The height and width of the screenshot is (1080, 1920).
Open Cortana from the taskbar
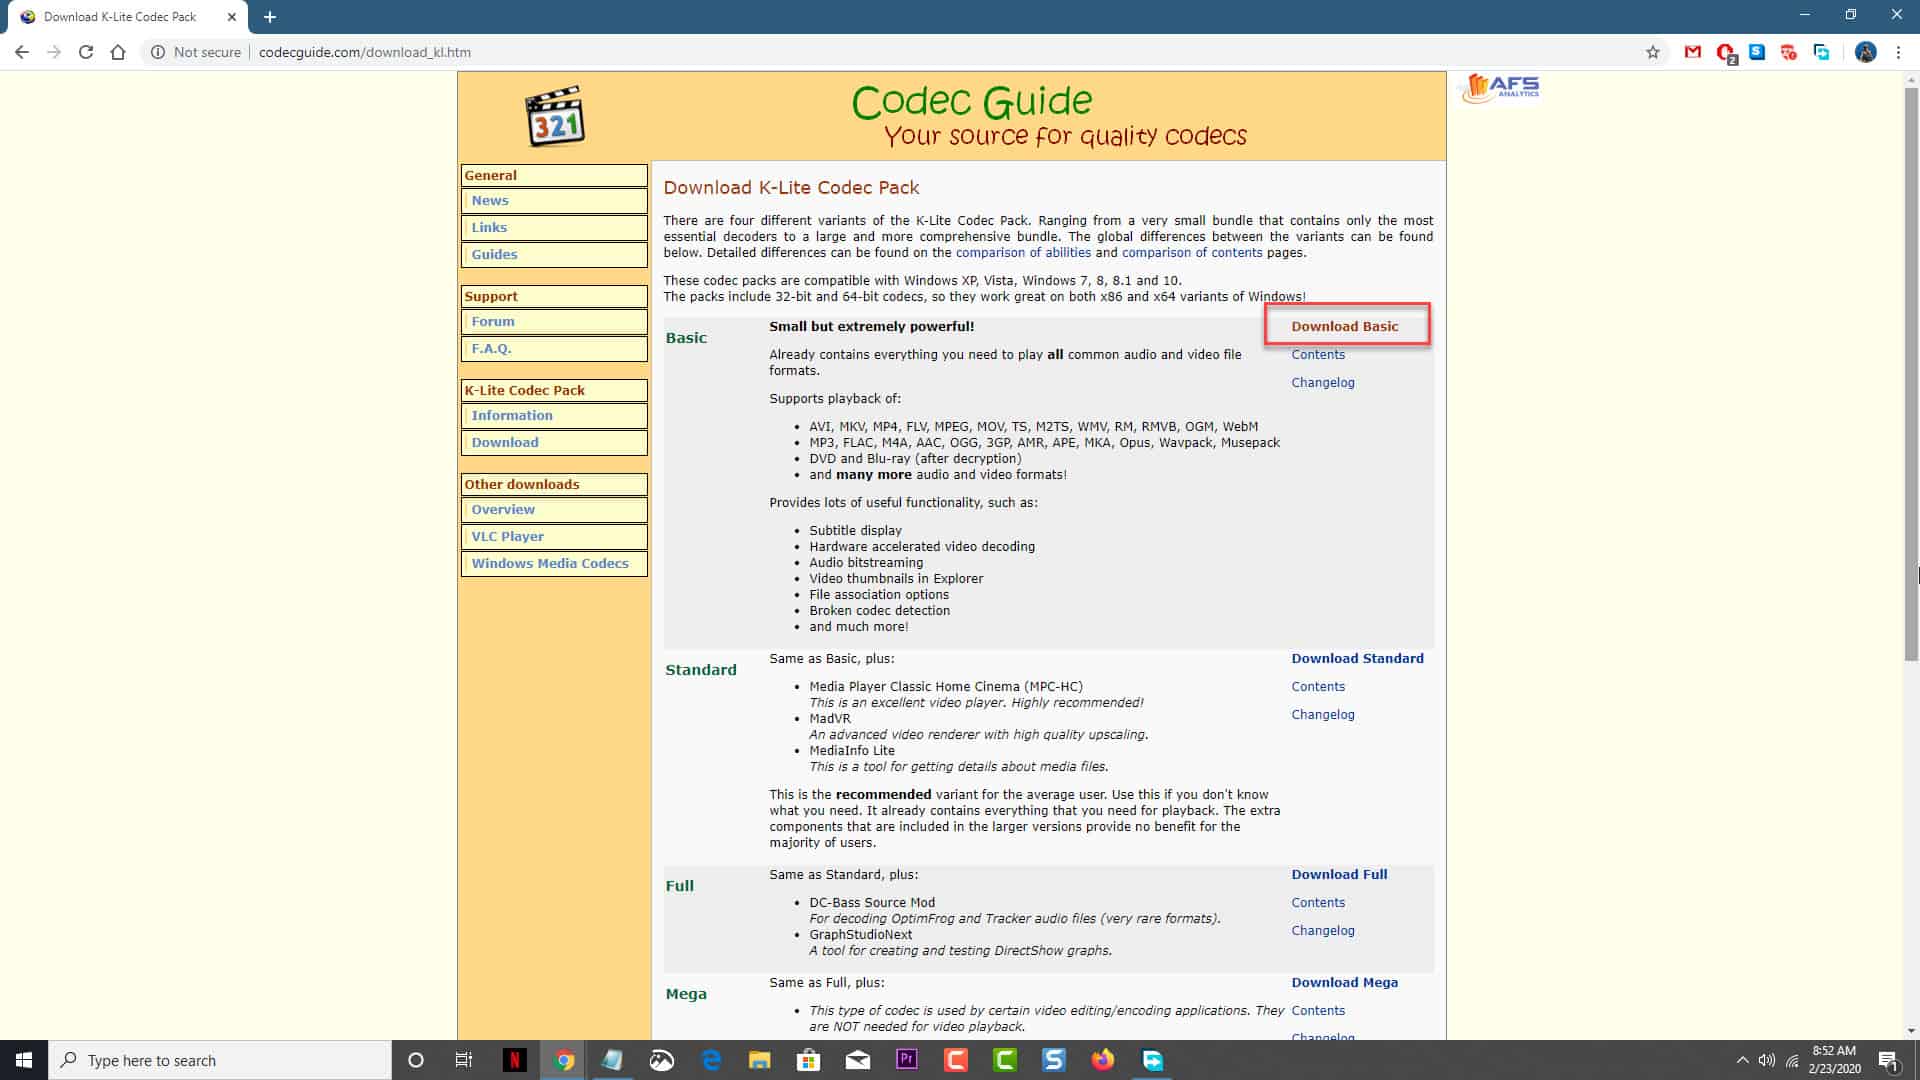[416, 1060]
